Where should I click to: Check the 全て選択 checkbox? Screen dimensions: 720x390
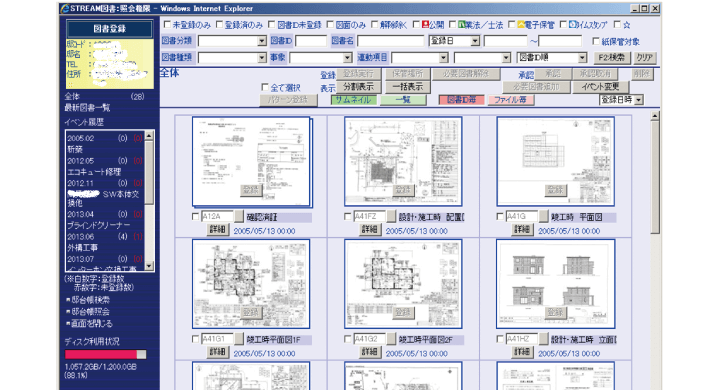[x=264, y=87]
